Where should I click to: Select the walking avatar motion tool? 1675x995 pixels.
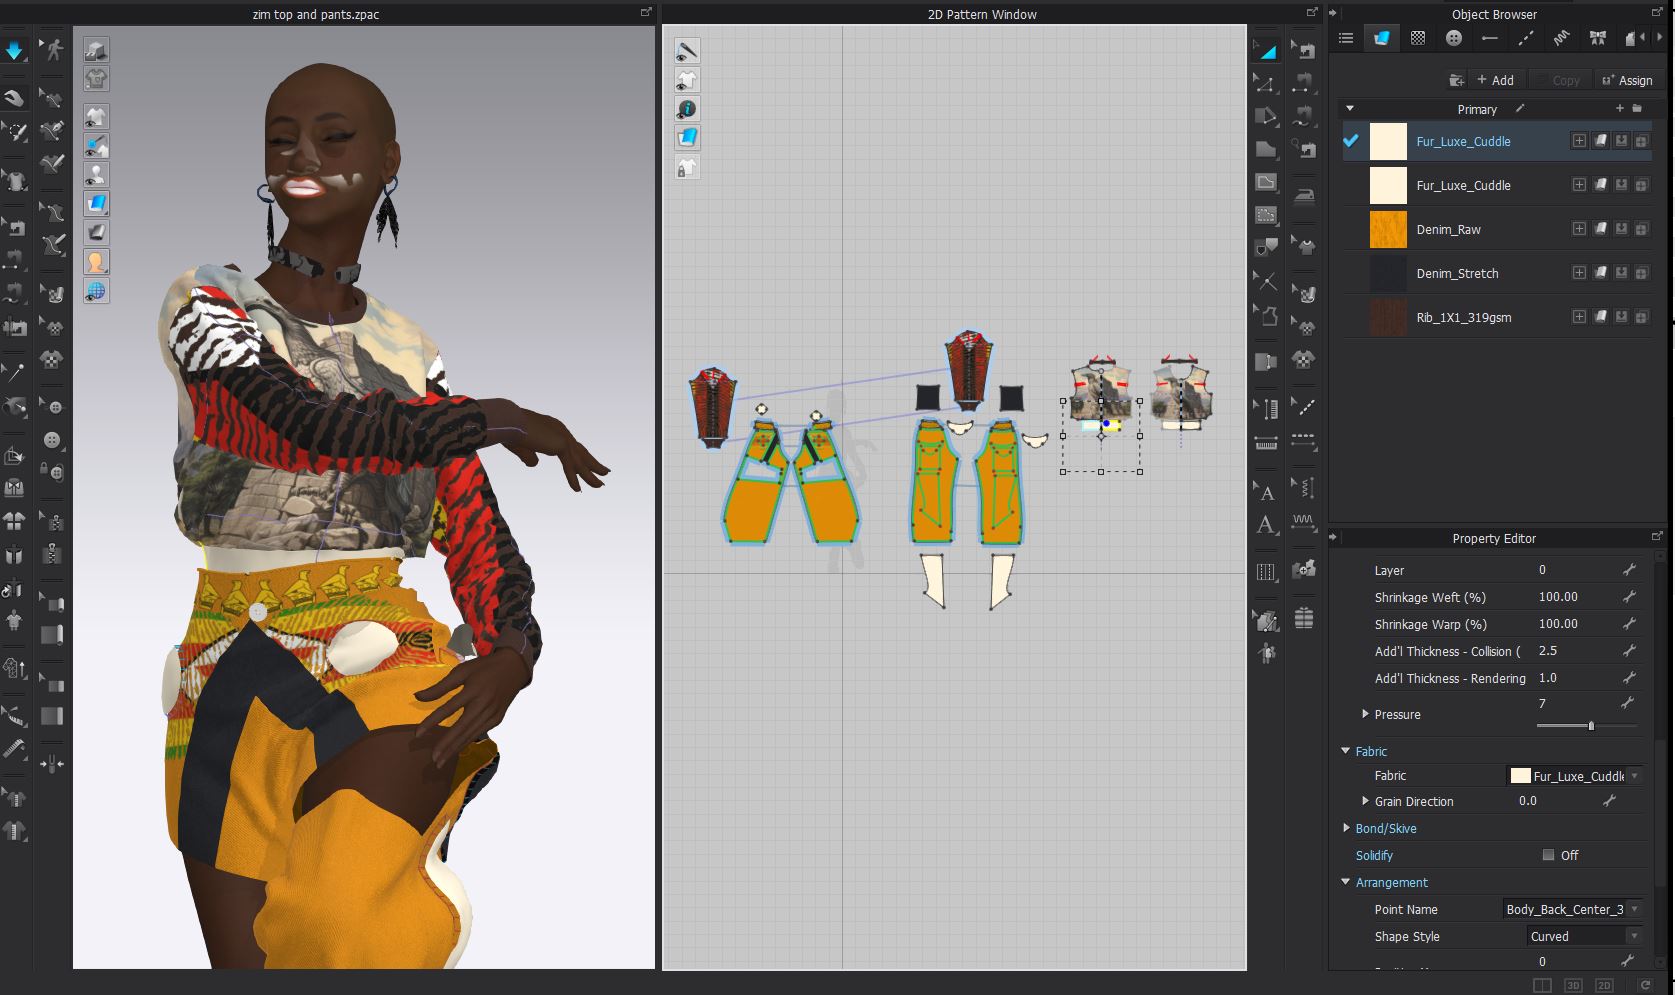tap(52, 49)
